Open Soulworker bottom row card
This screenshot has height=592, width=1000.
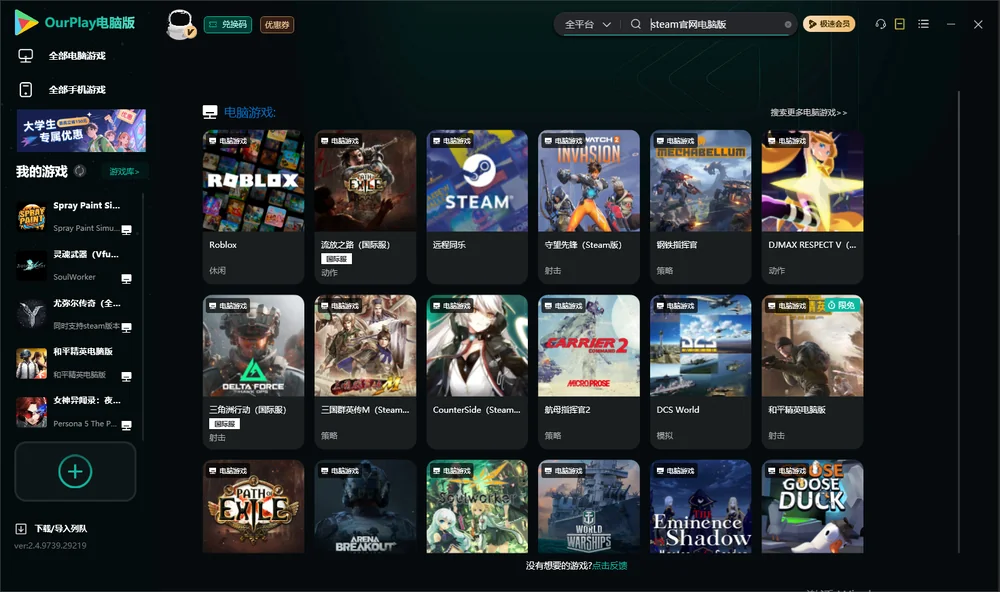click(x=477, y=507)
